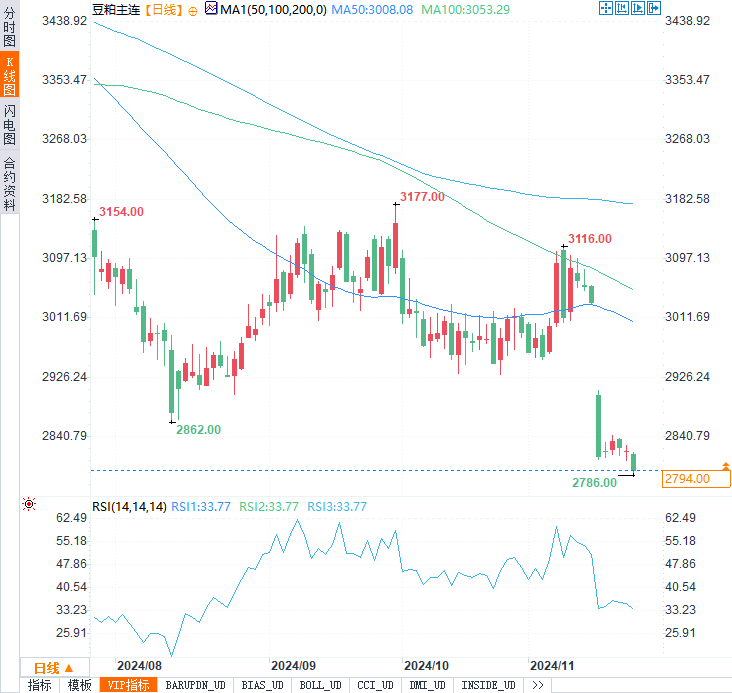Viewport: 732px width, 693px height.
Task: Apply the INSIDE_UD indicator
Action: point(488,685)
